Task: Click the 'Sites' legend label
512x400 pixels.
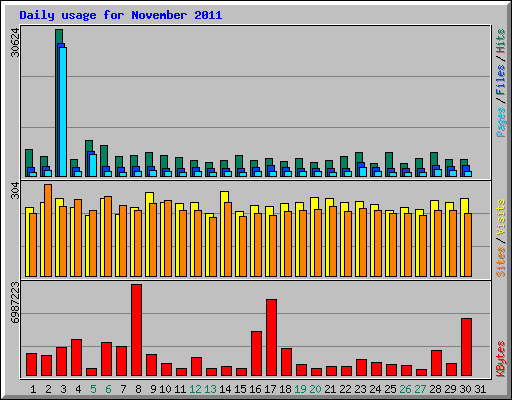Action: 501,262
